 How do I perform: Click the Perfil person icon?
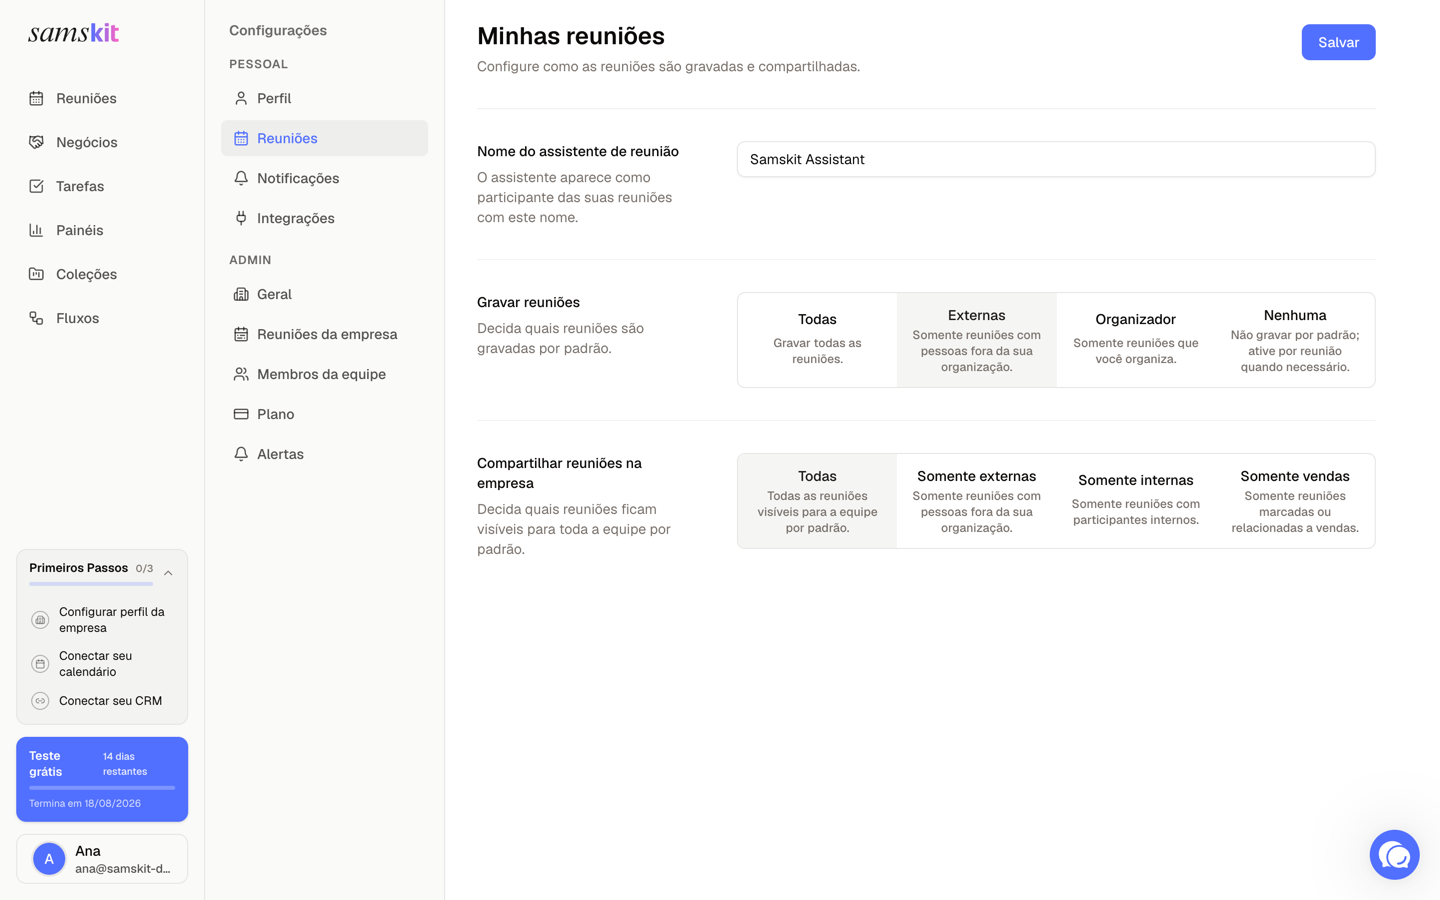241,98
